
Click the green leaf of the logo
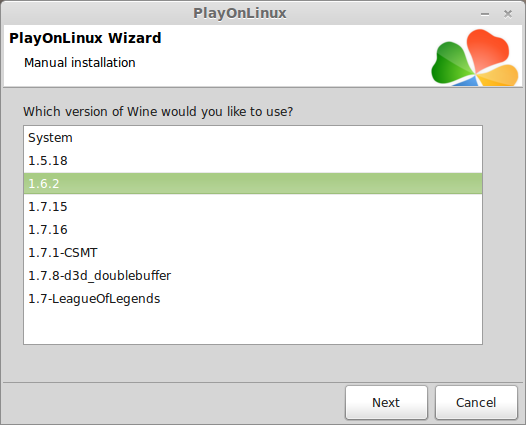(451, 64)
